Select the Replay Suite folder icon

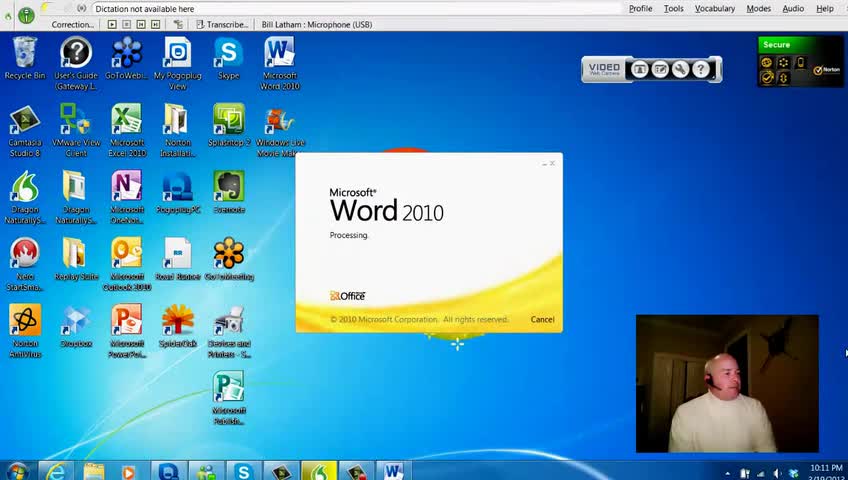(76, 259)
